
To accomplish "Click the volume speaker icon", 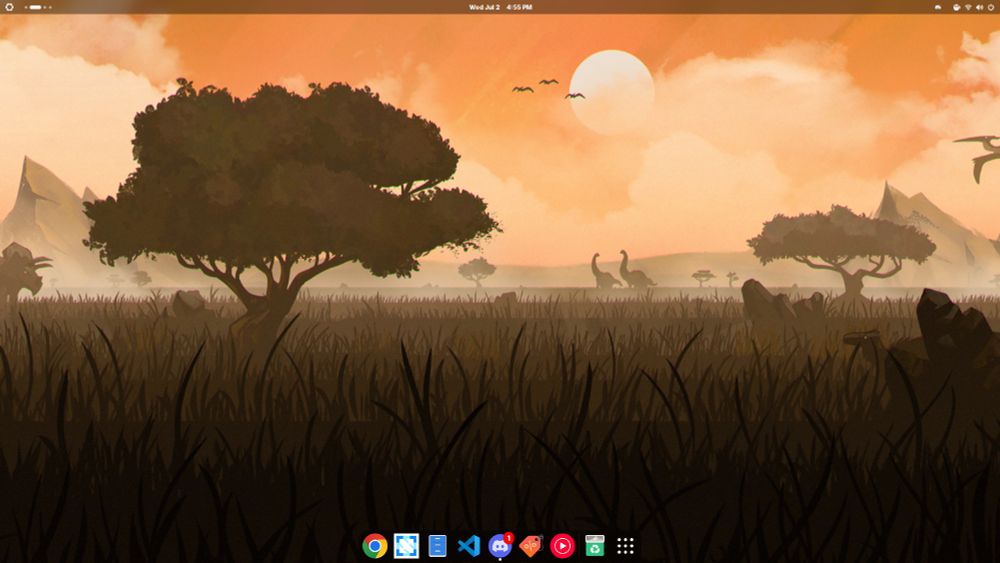I will 979,7.
